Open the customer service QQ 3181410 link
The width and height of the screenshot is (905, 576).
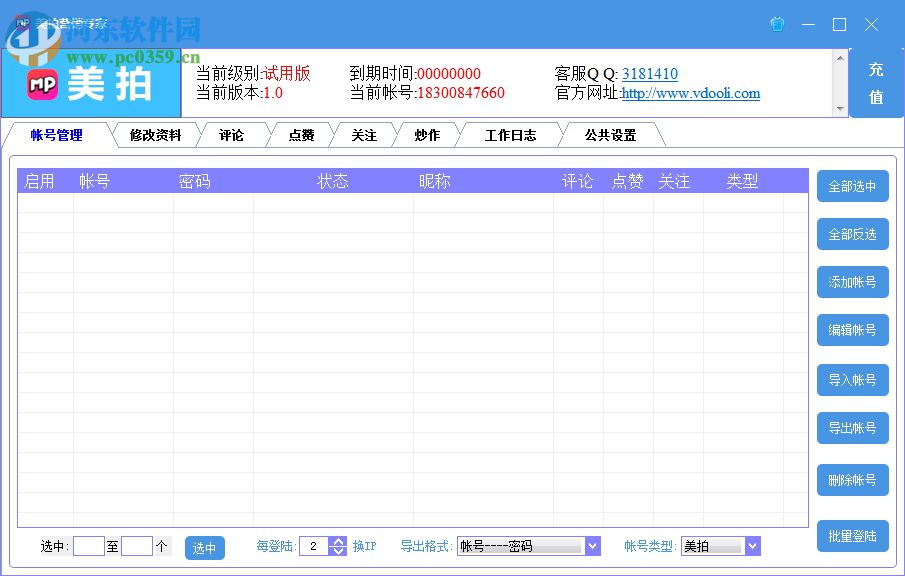(649, 73)
